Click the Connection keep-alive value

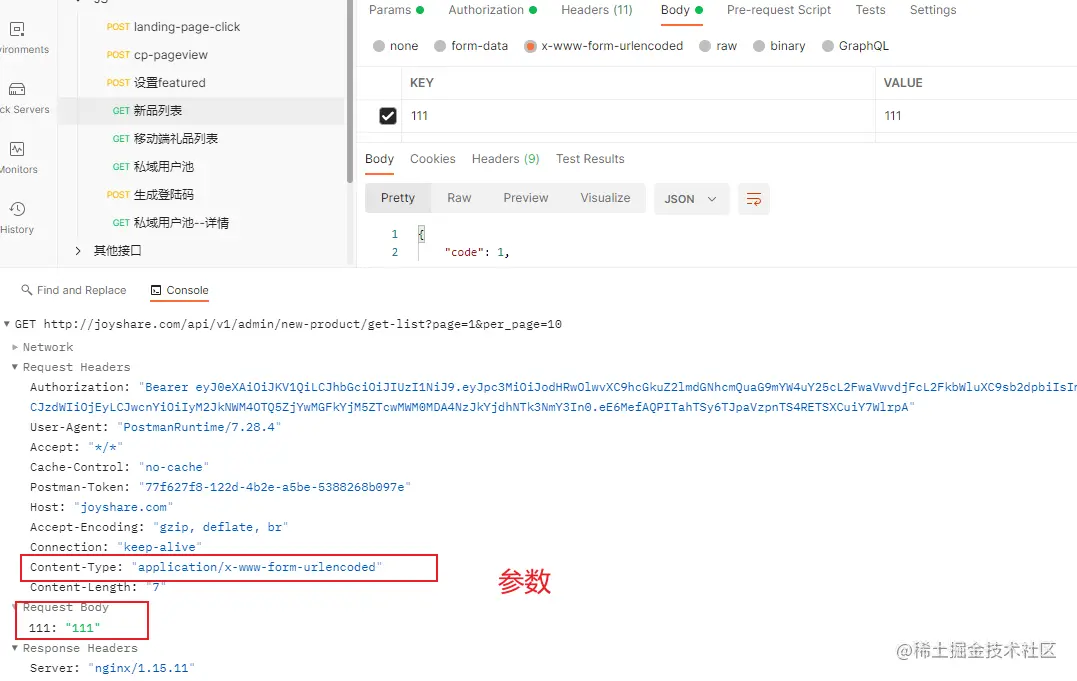pyautogui.click(x=159, y=547)
